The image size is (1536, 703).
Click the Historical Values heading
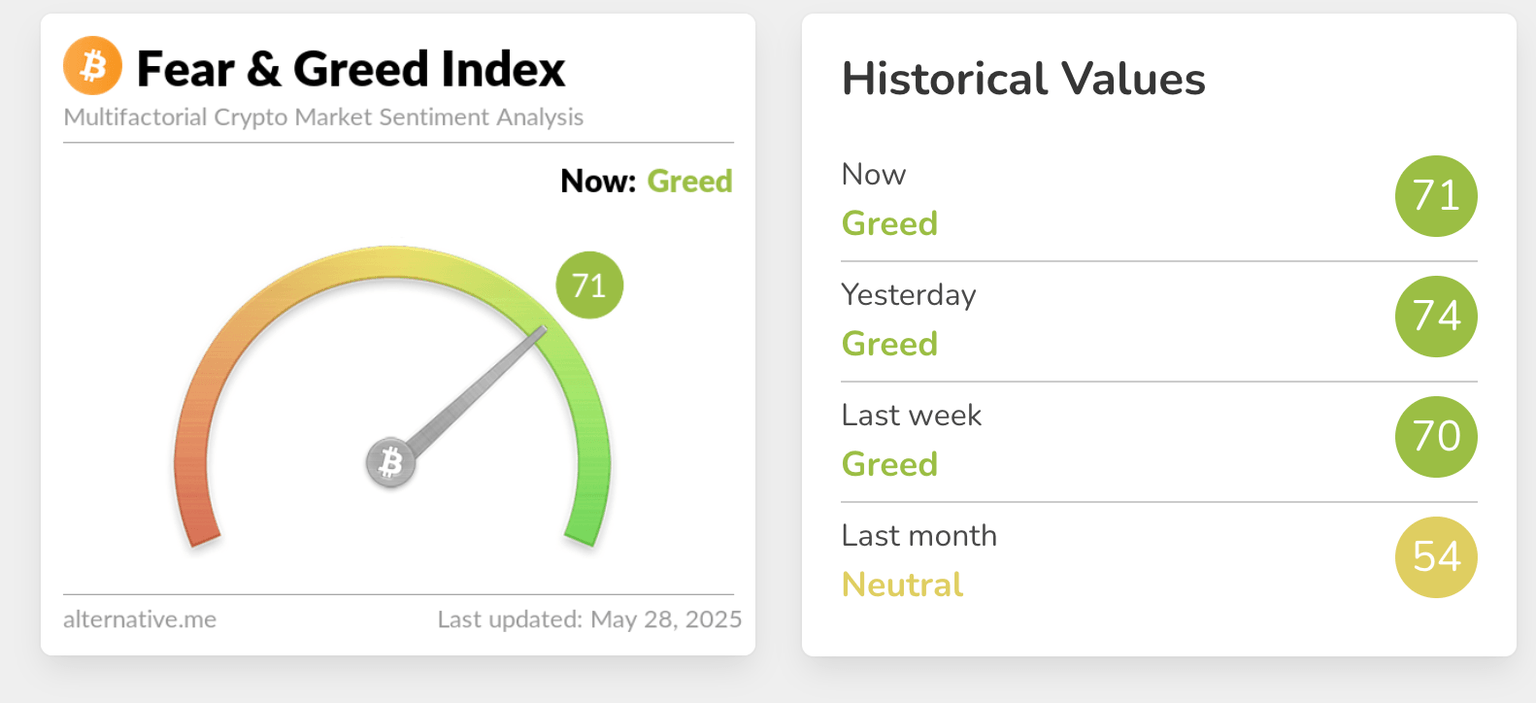coord(1023,79)
